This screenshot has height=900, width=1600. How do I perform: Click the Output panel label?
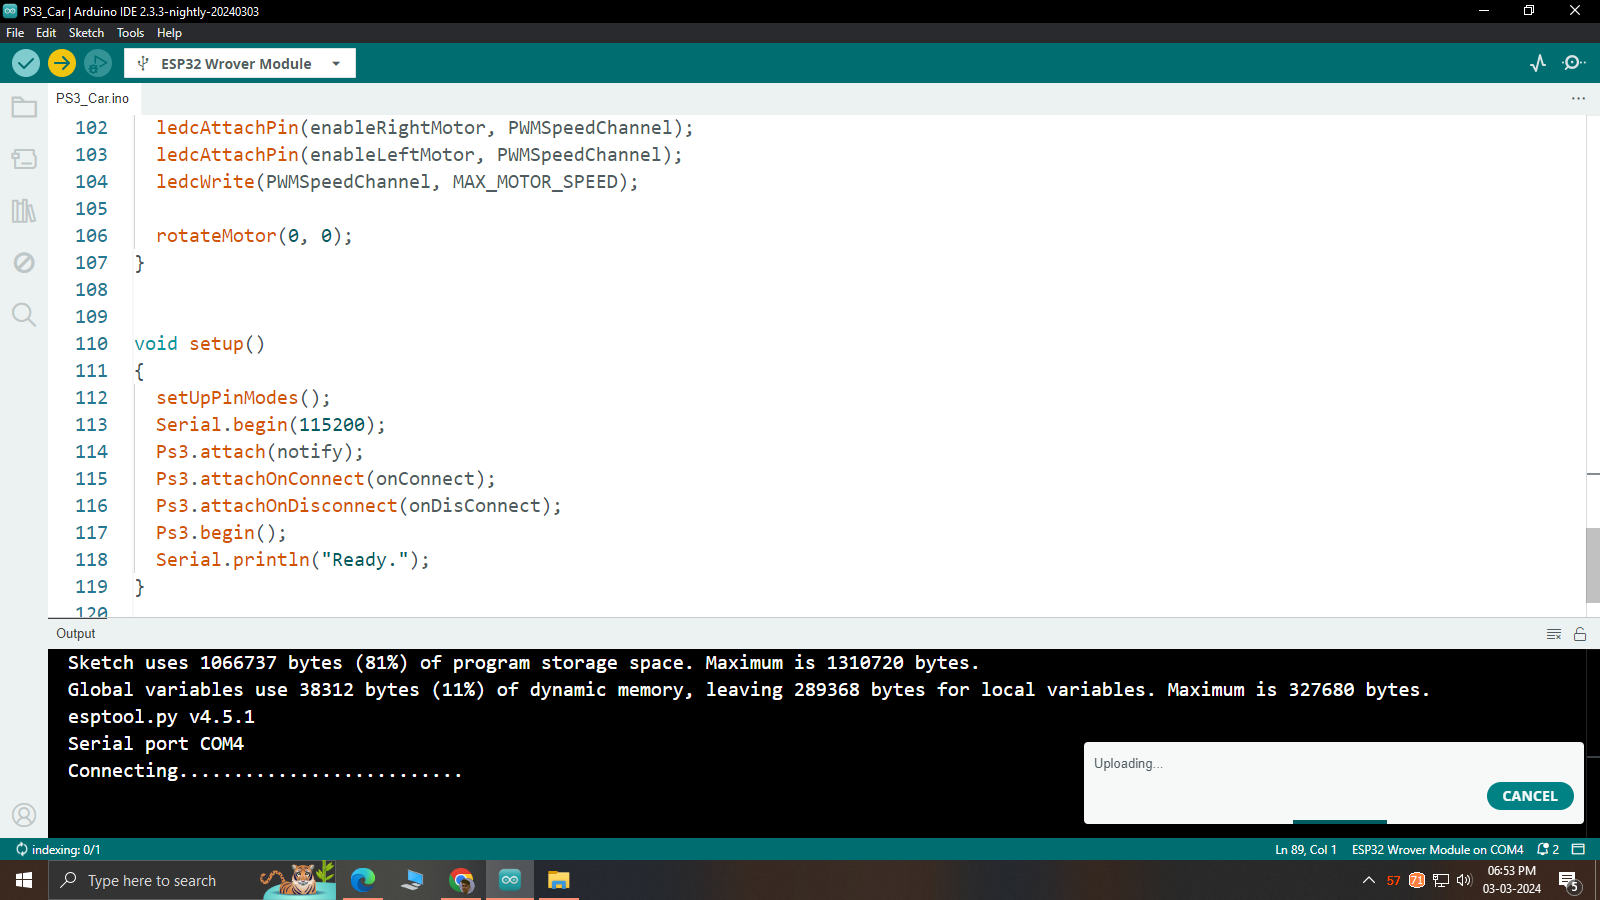(76, 633)
